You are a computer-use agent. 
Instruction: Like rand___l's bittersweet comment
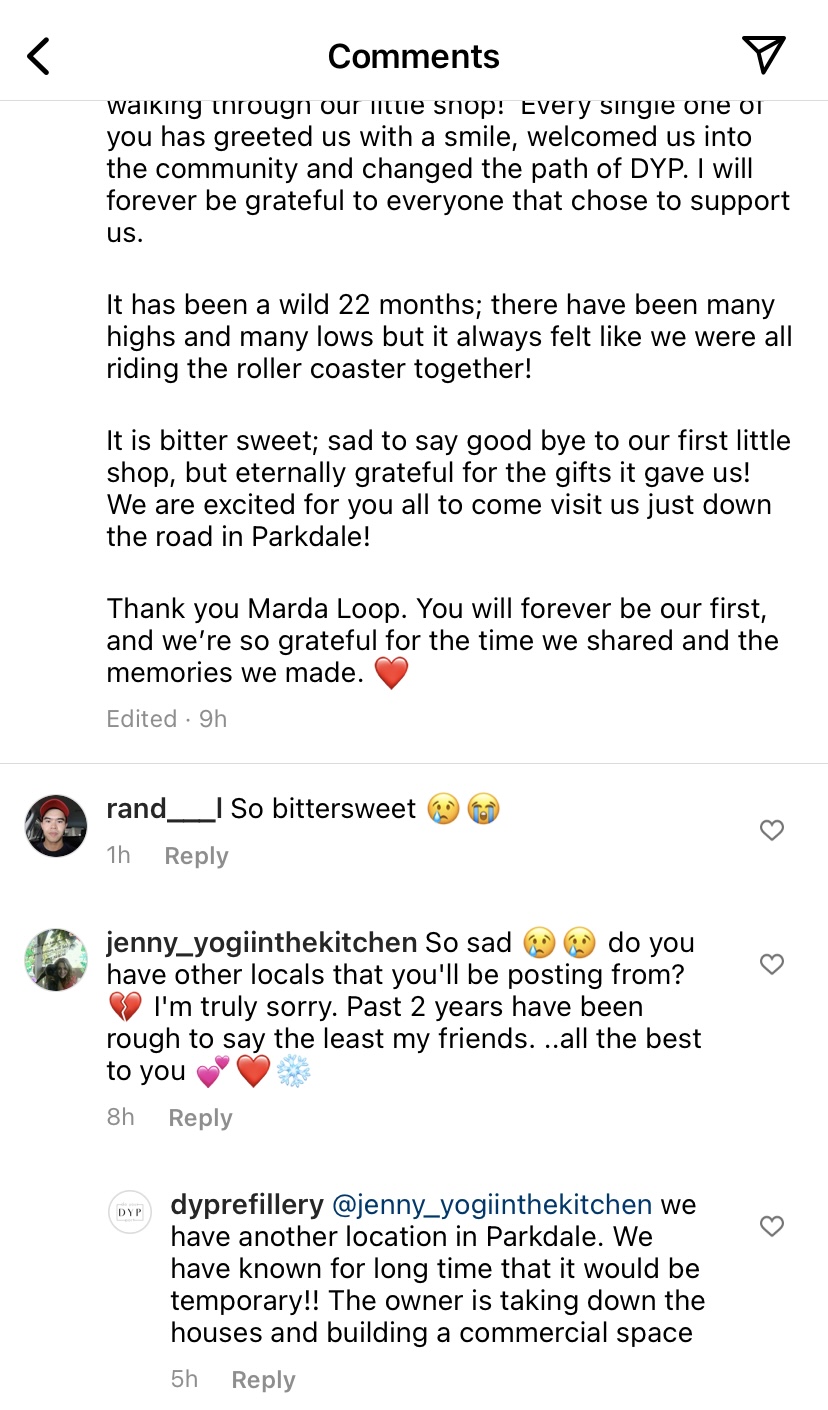(771, 830)
